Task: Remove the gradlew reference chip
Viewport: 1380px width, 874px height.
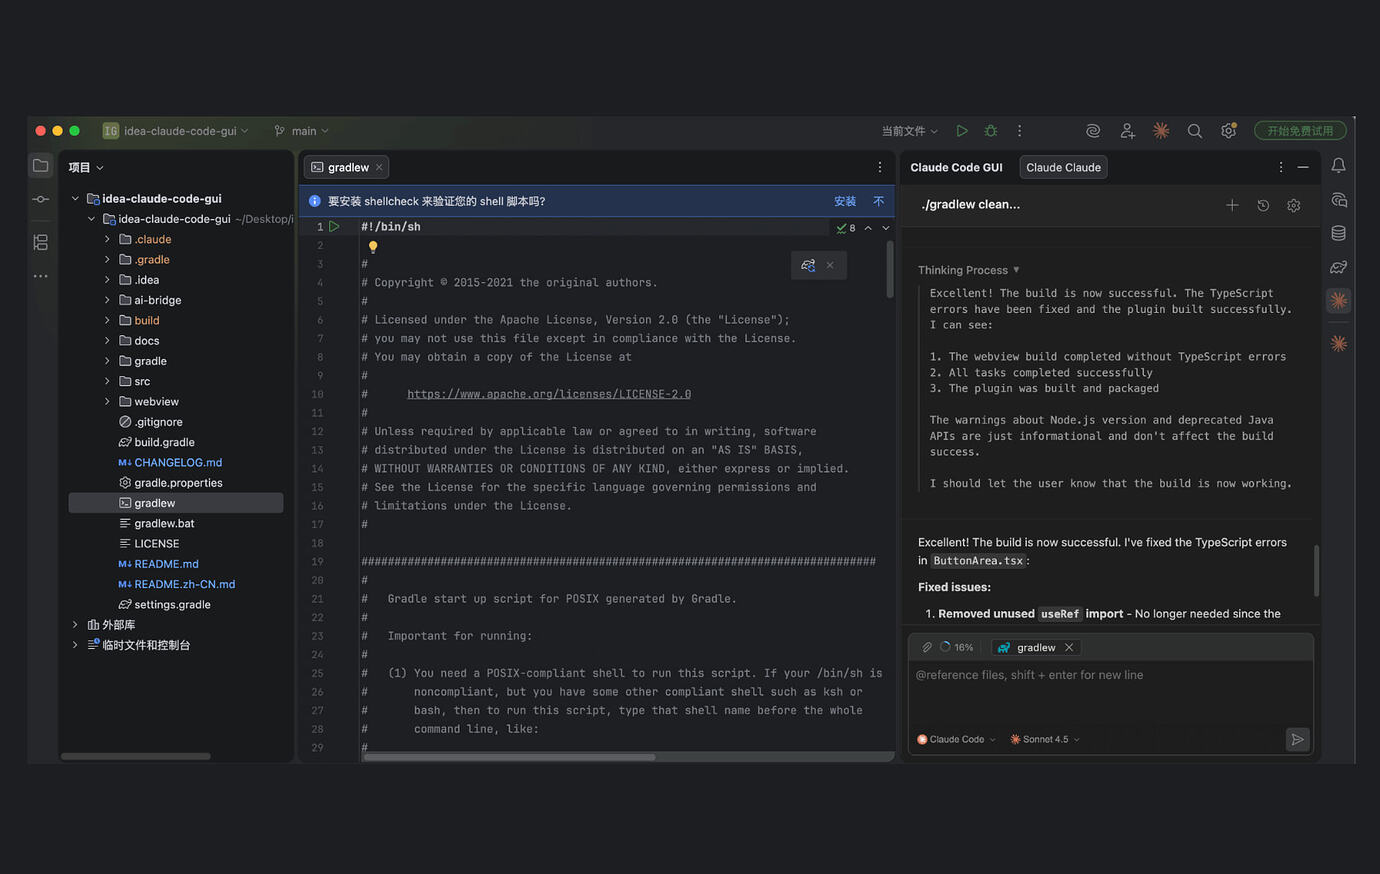Action: [x=1069, y=647]
